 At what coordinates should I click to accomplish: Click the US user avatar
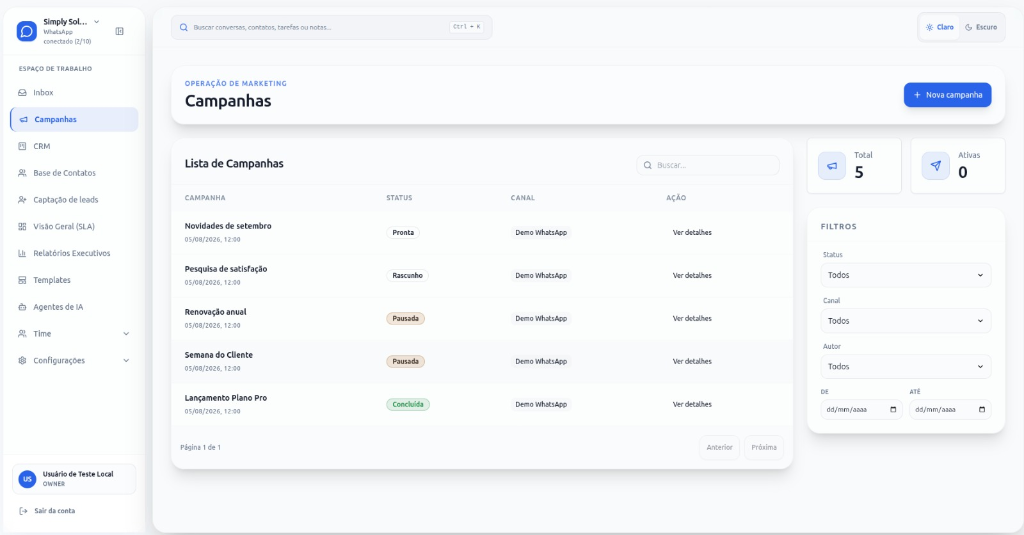click(27, 479)
